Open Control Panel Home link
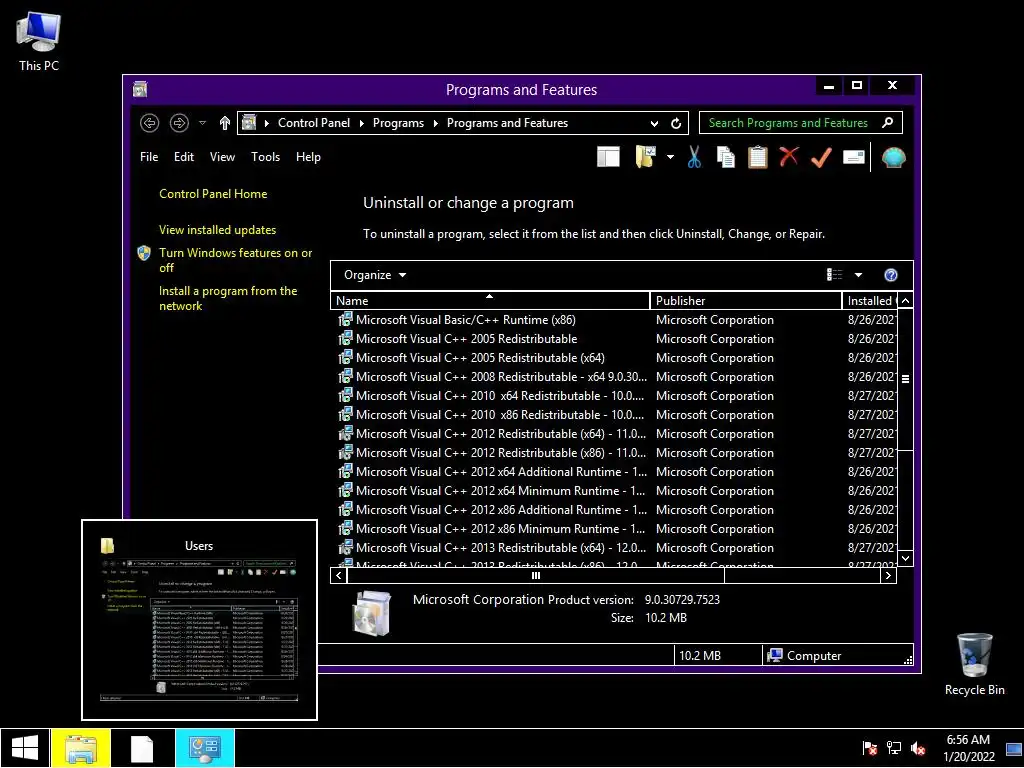The image size is (1024, 768). [x=213, y=194]
